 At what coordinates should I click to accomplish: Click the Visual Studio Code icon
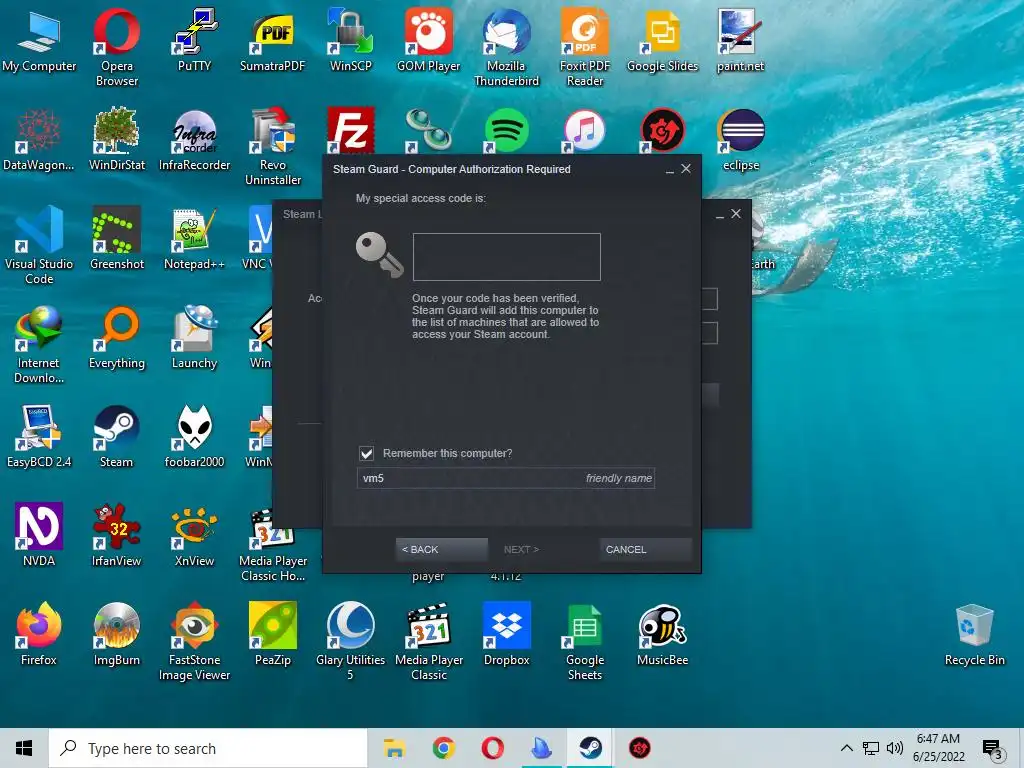click(39, 246)
